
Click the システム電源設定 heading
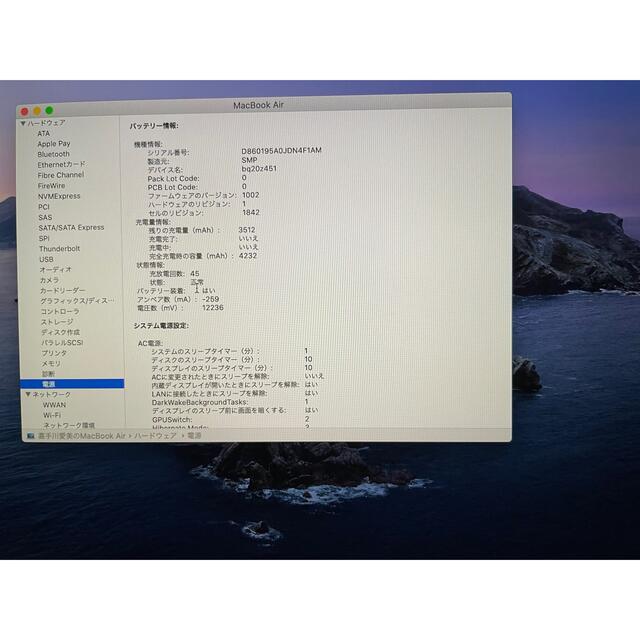(x=161, y=326)
